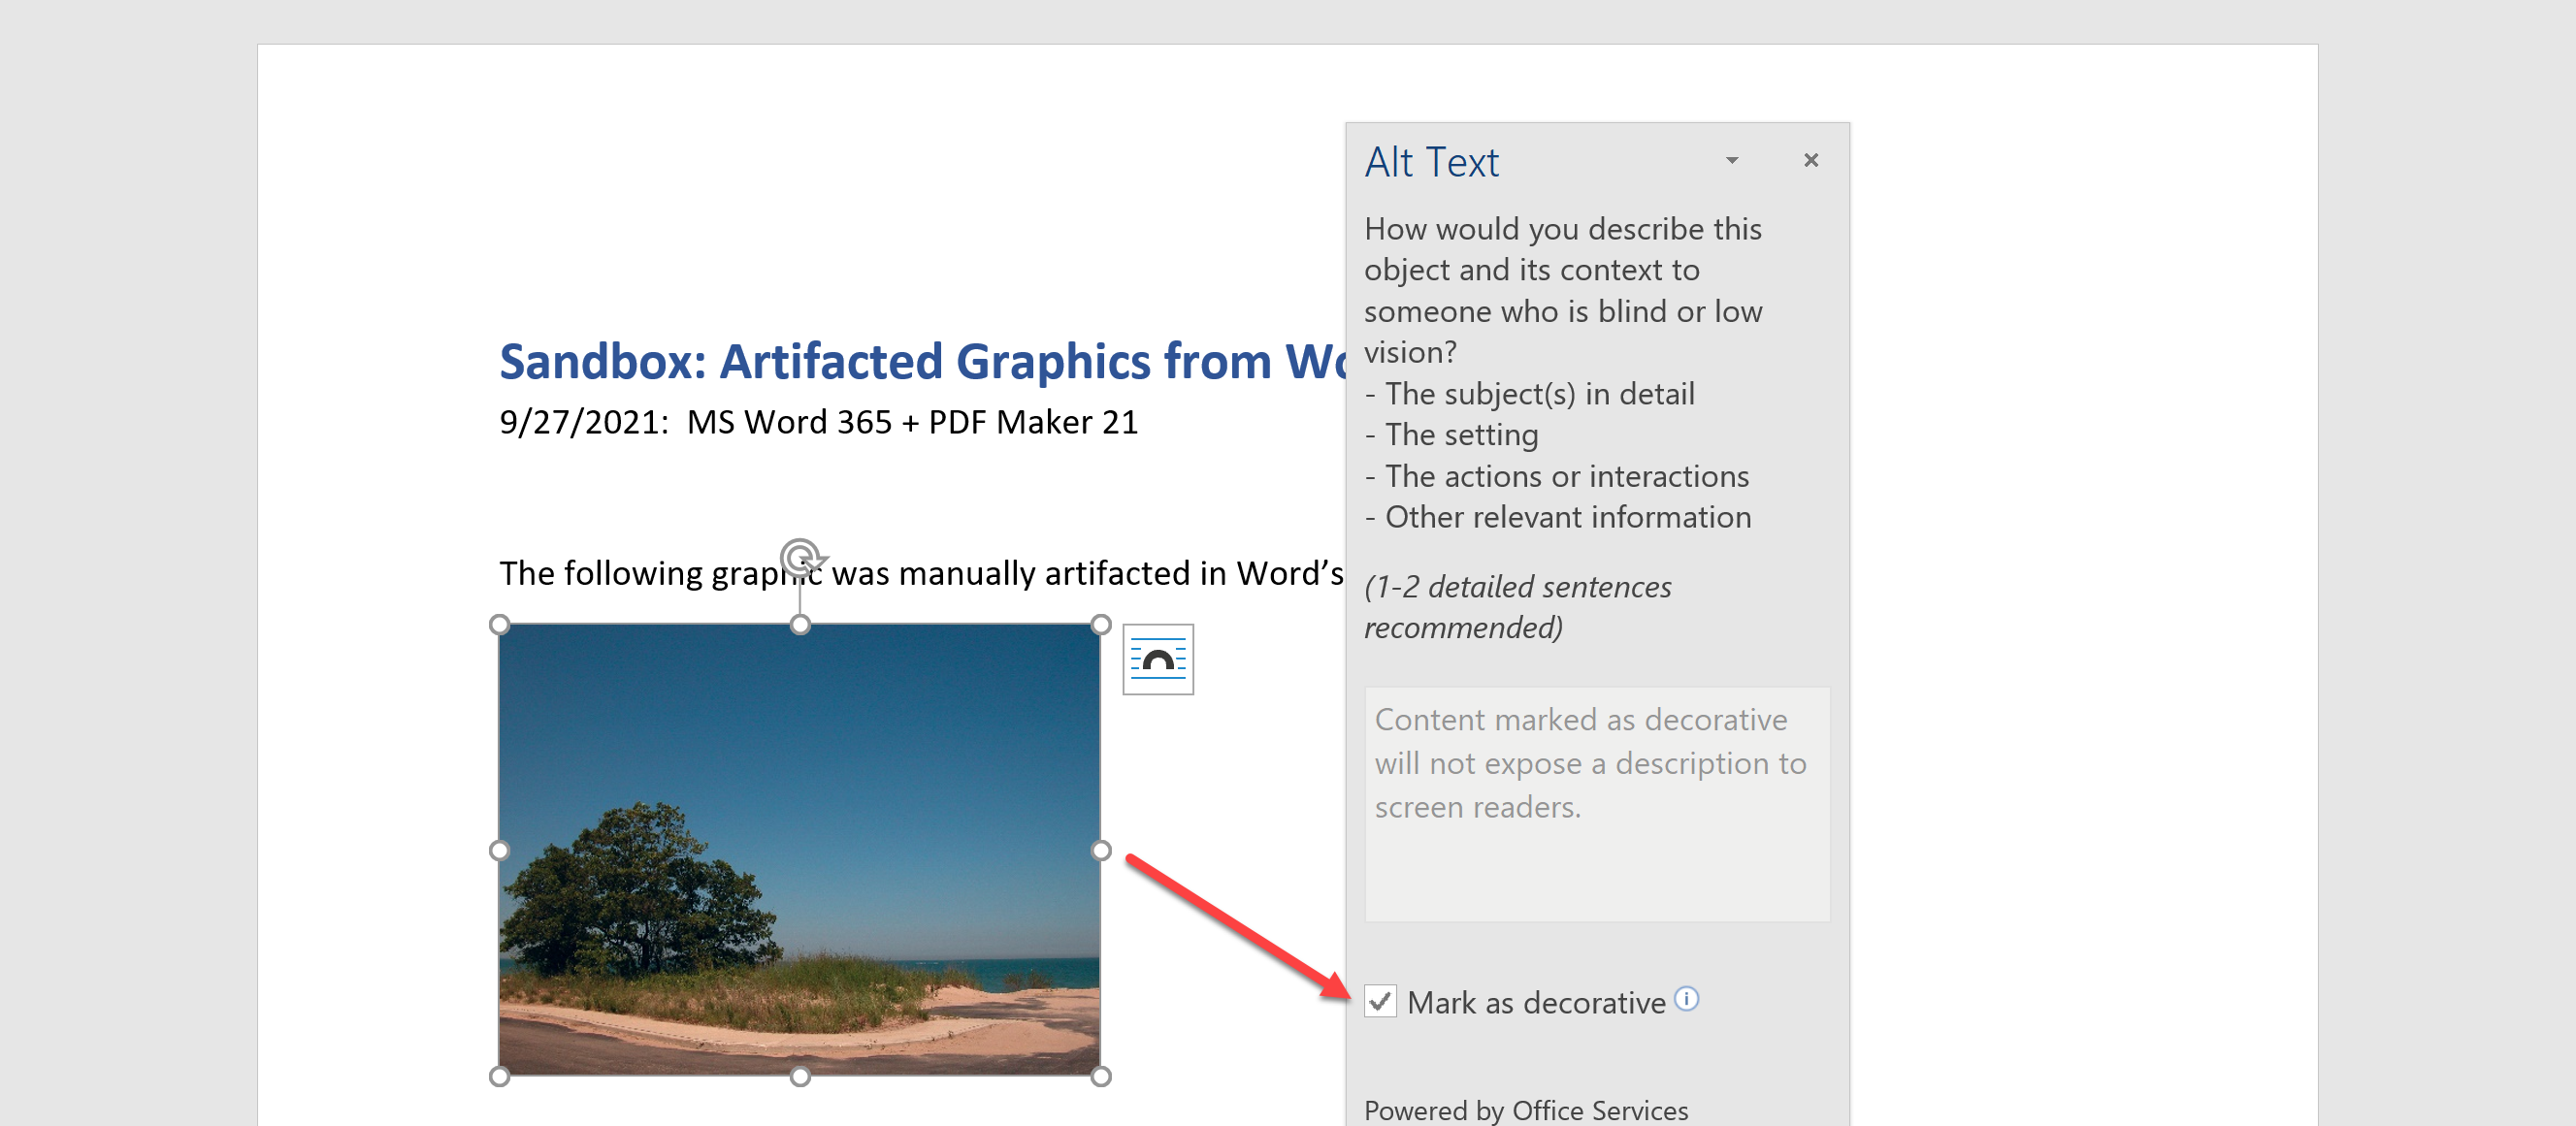Click the left-middle sizing handle of the picture
This screenshot has width=2576, height=1126.
pos(500,850)
